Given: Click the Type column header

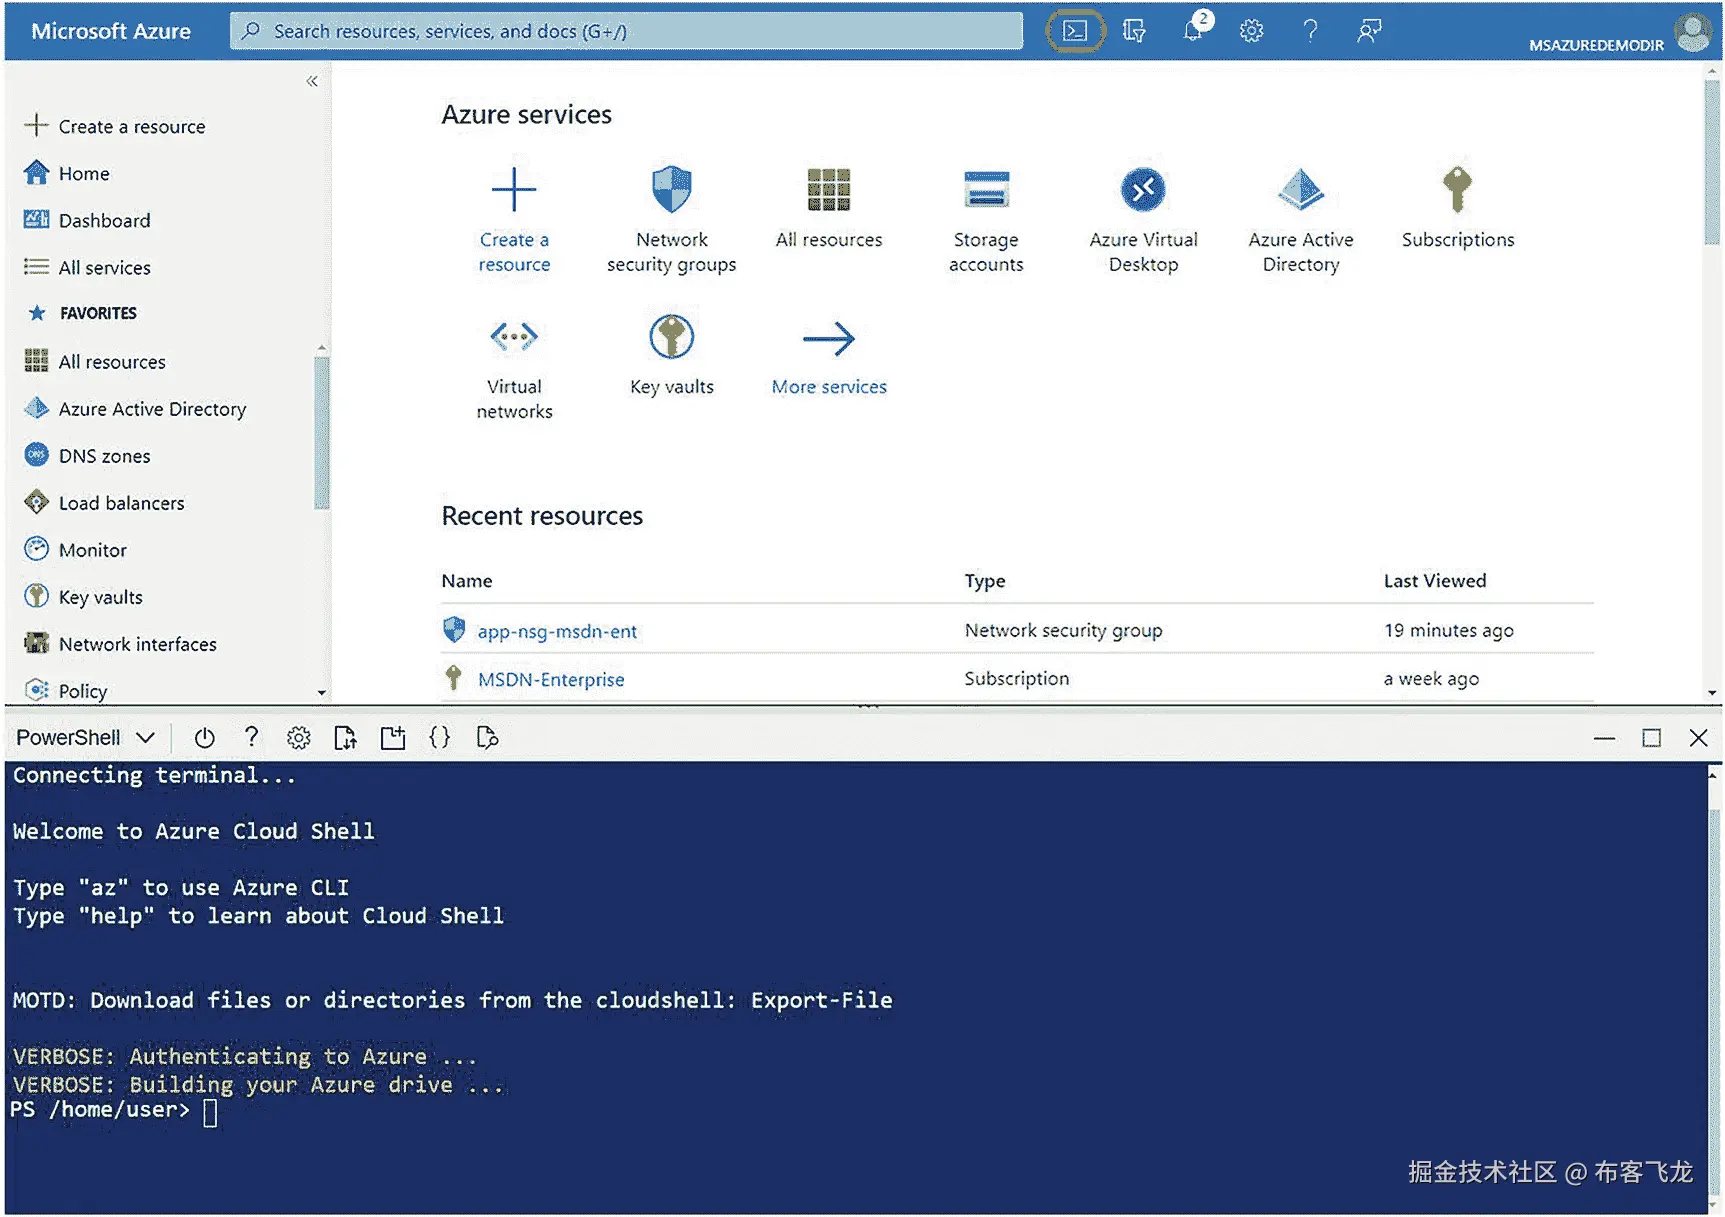Looking at the screenshot, I should pos(985,580).
